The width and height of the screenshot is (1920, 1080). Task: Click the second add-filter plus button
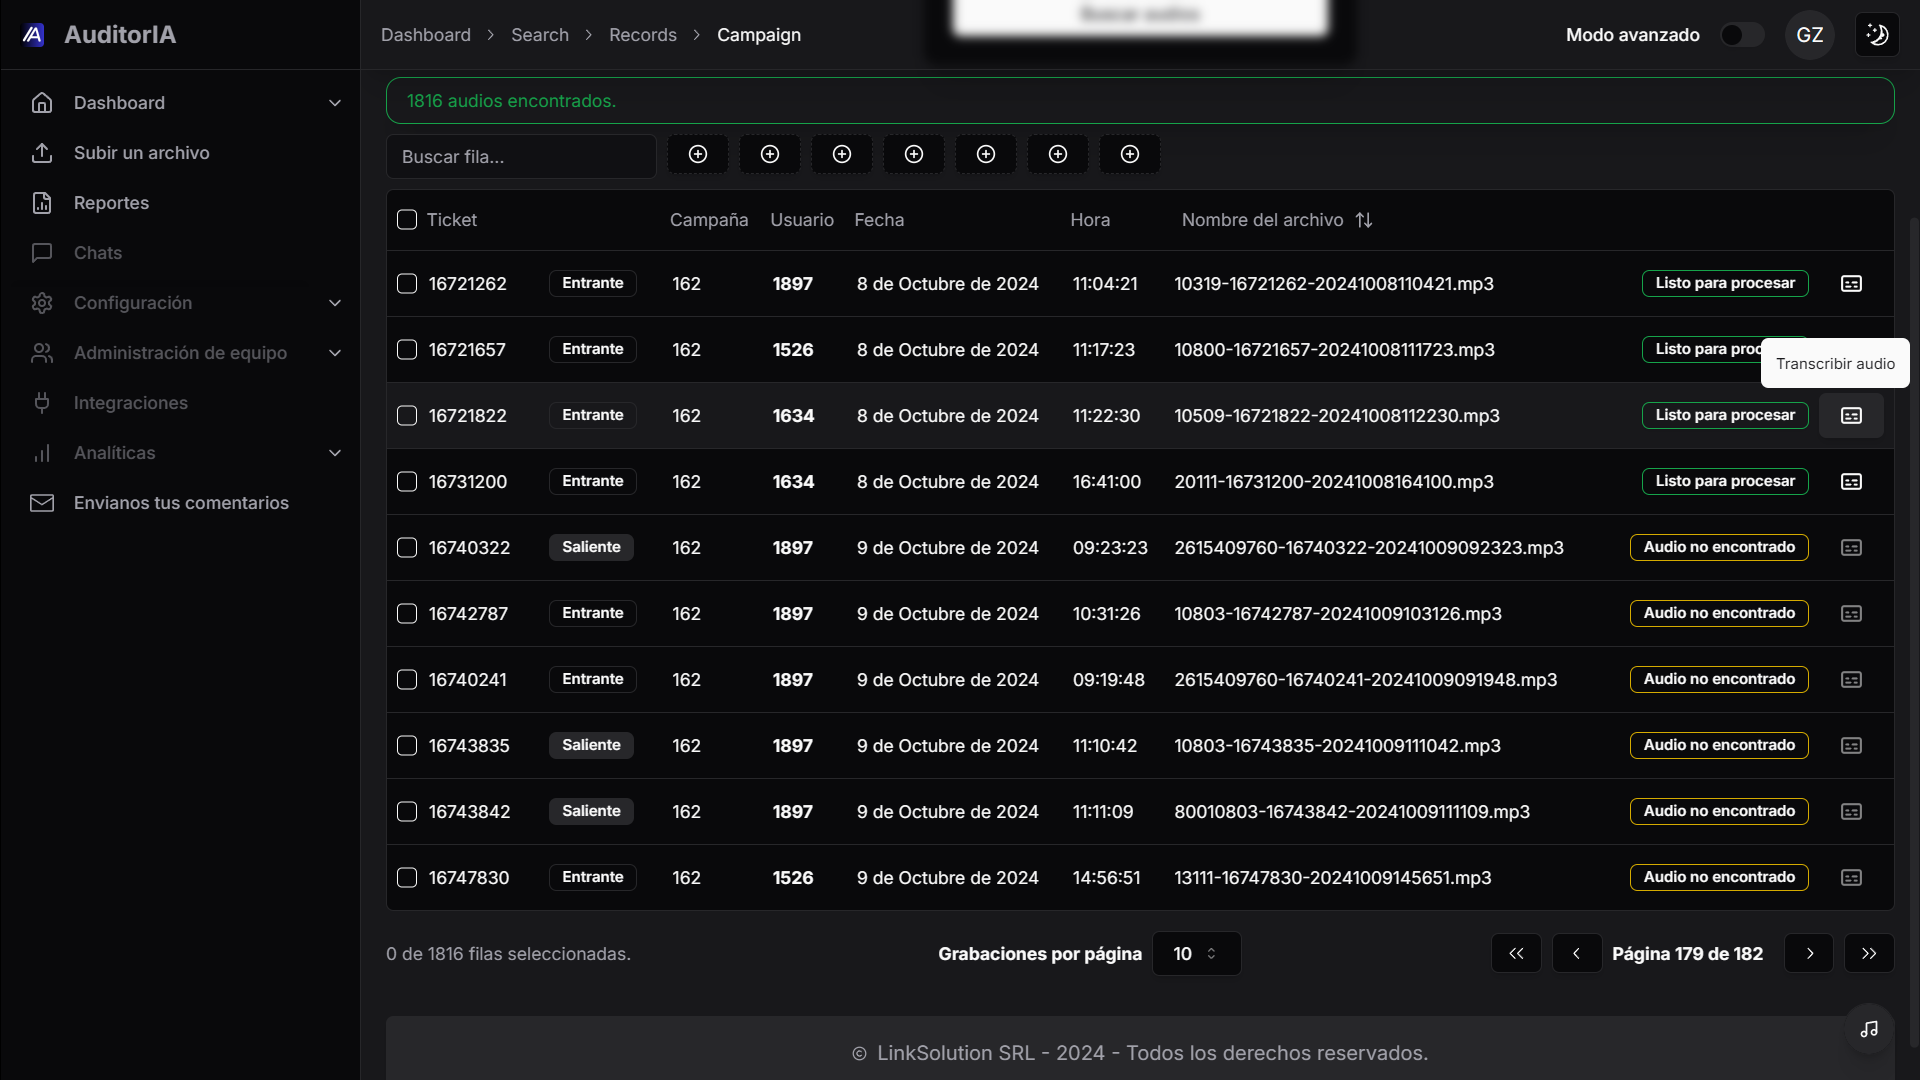tap(770, 154)
